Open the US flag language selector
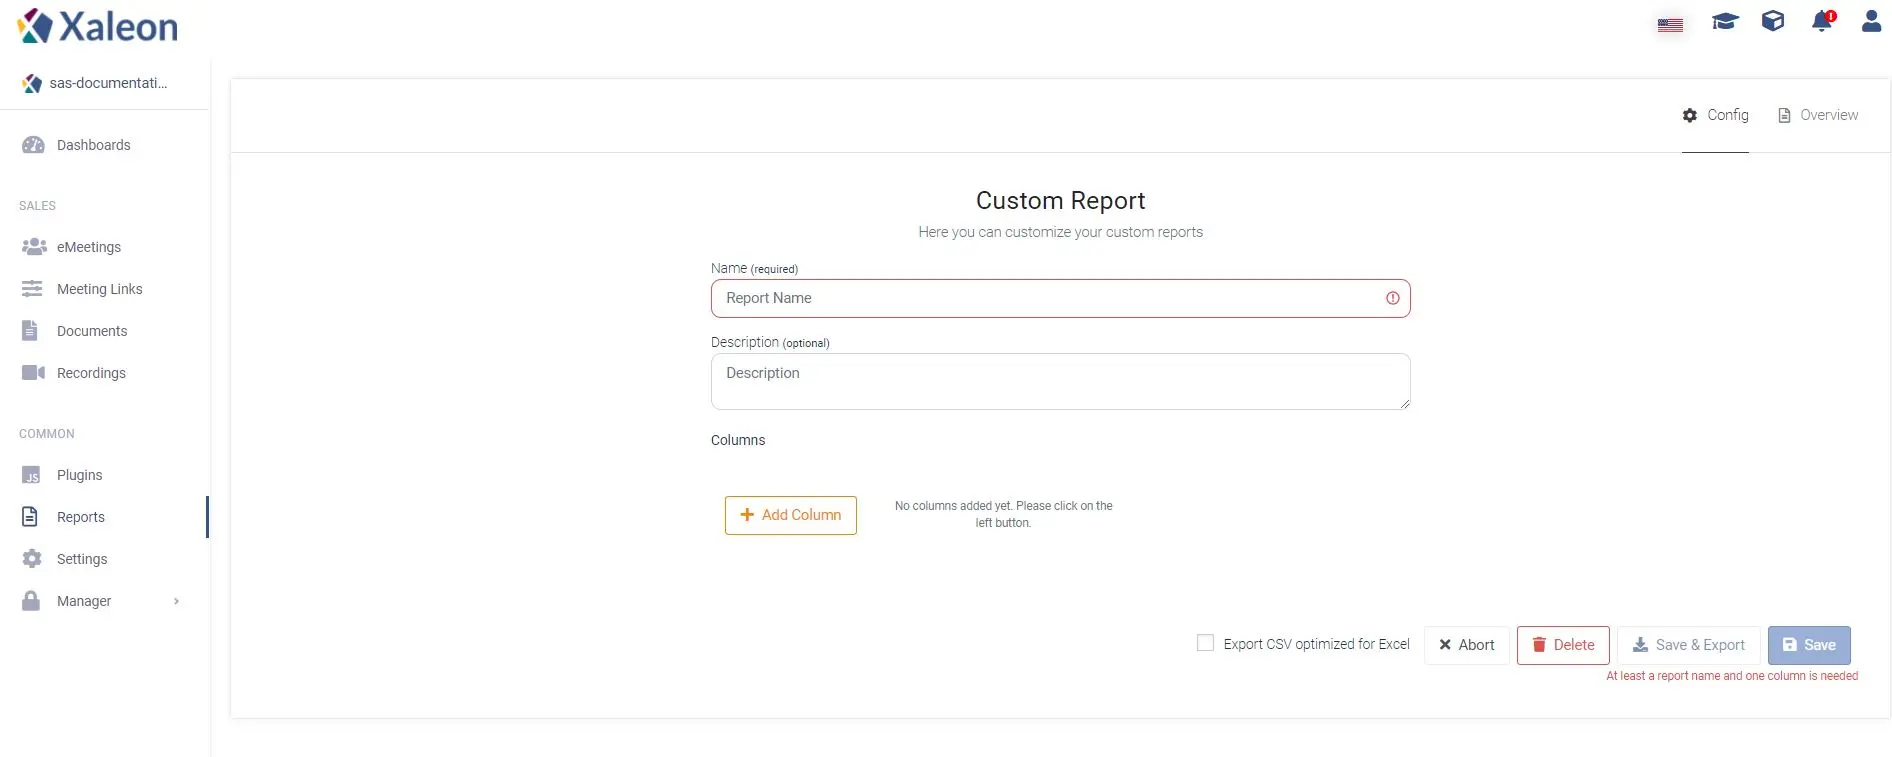The width and height of the screenshot is (1892, 757). [x=1670, y=25]
